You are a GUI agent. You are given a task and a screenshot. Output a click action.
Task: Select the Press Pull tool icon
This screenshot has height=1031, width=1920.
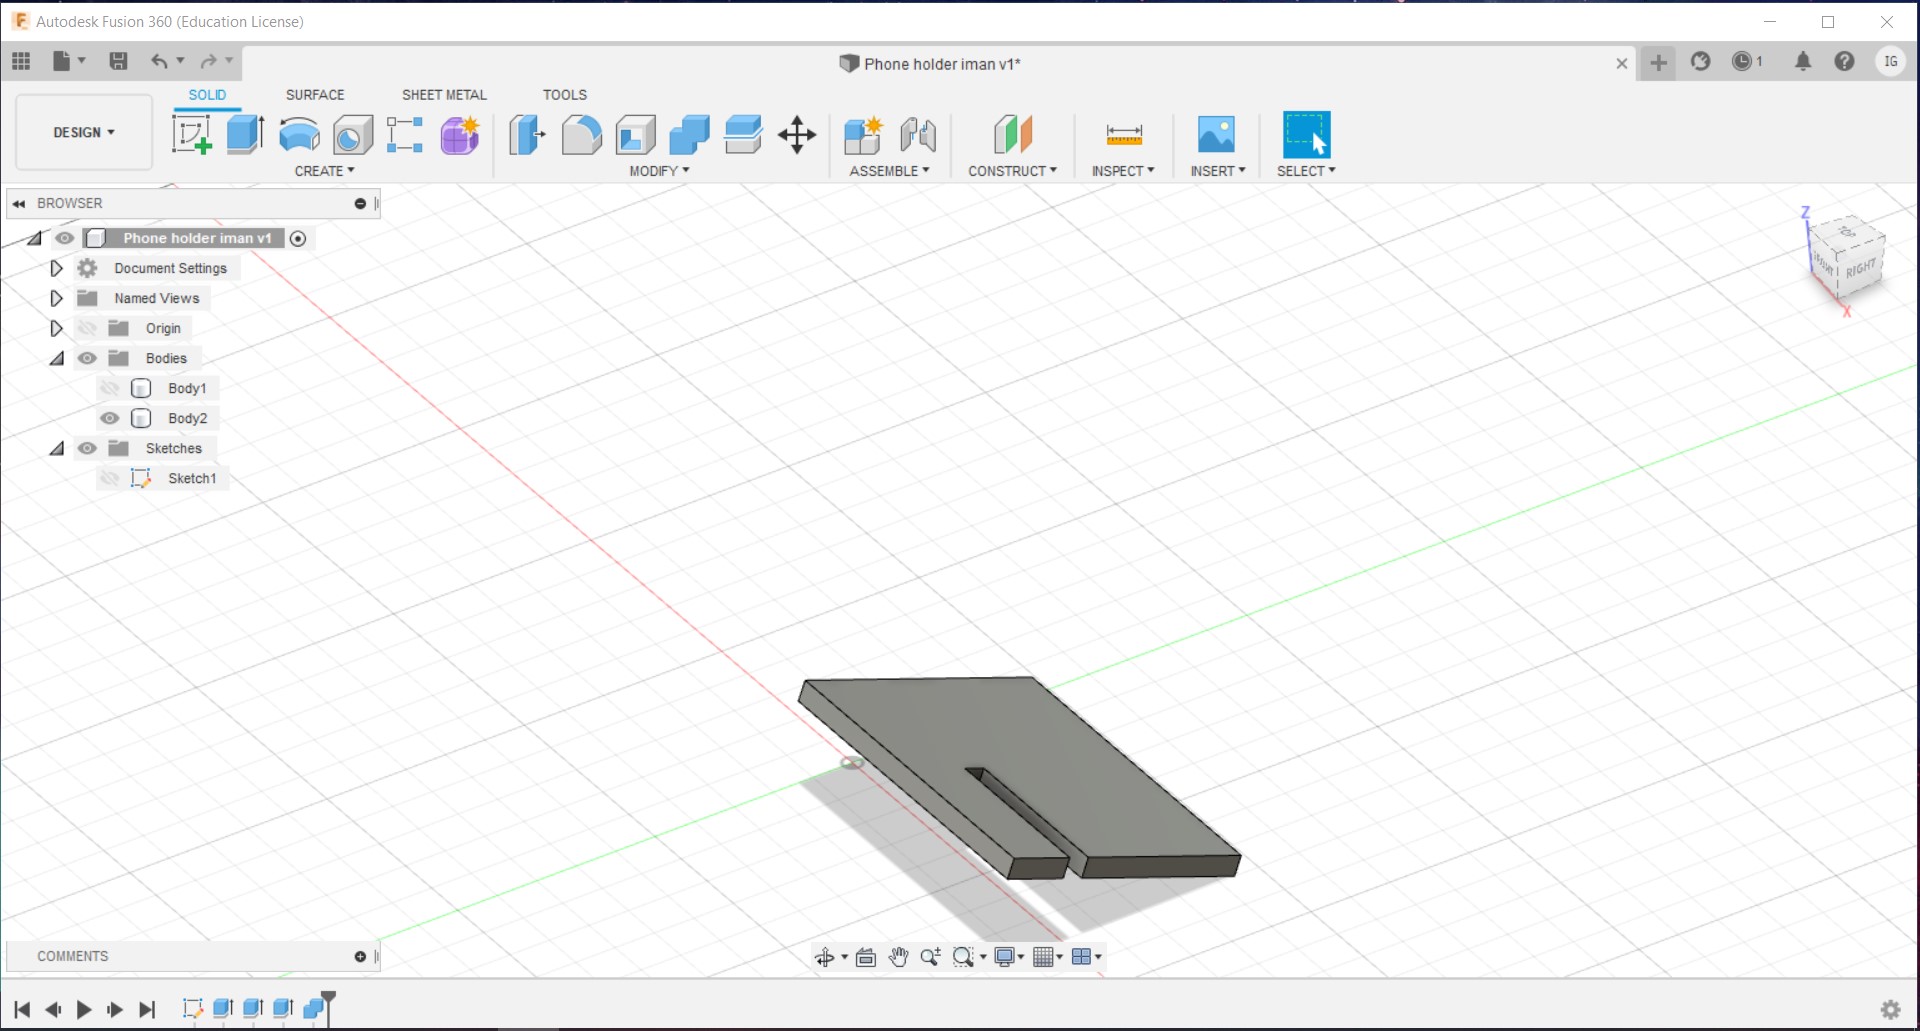pos(527,134)
